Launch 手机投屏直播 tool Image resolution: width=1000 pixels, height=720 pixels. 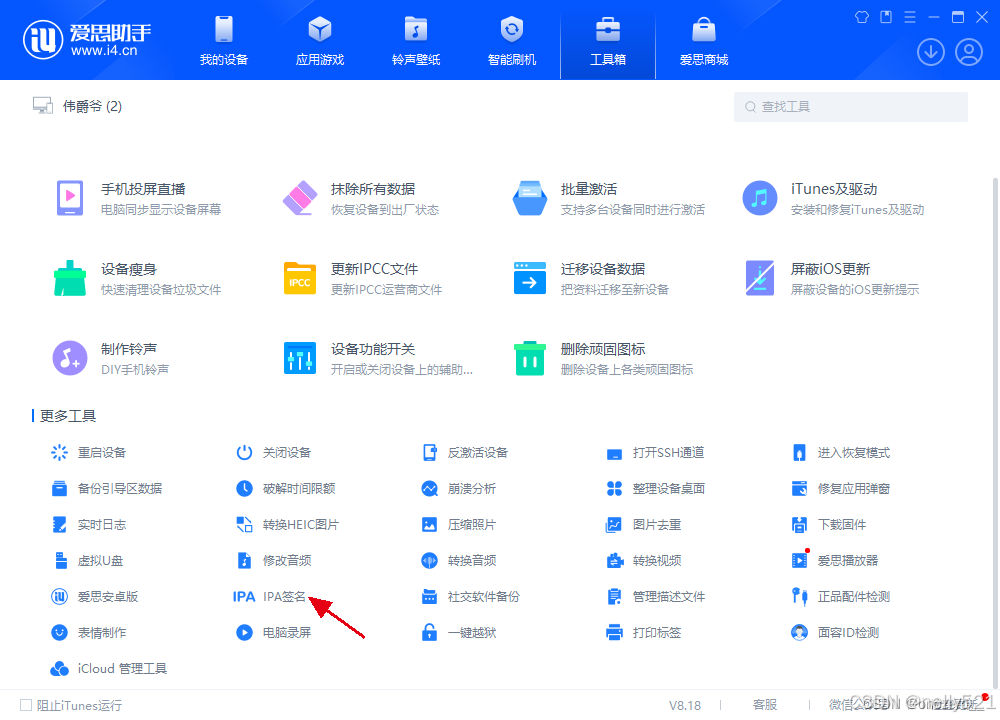coord(138,198)
